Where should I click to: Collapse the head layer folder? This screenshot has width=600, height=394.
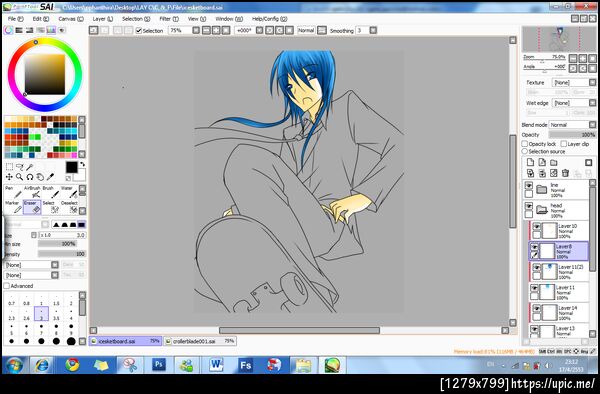coord(541,210)
